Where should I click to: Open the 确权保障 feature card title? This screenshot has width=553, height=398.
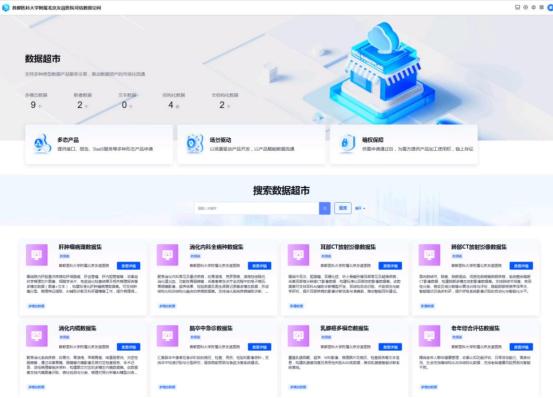tap(373, 140)
